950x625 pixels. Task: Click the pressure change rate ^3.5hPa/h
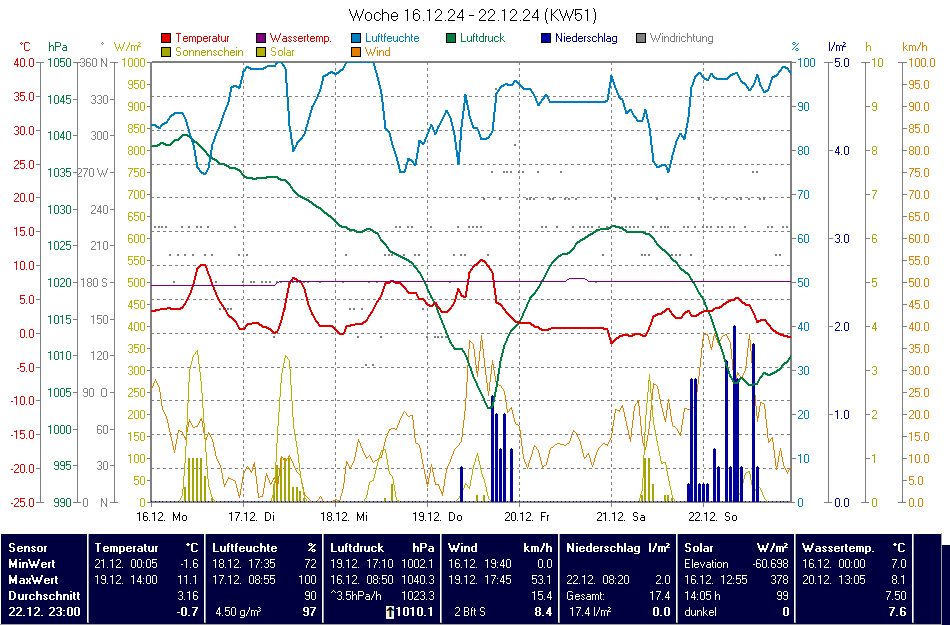pyautogui.click(x=358, y=596)
